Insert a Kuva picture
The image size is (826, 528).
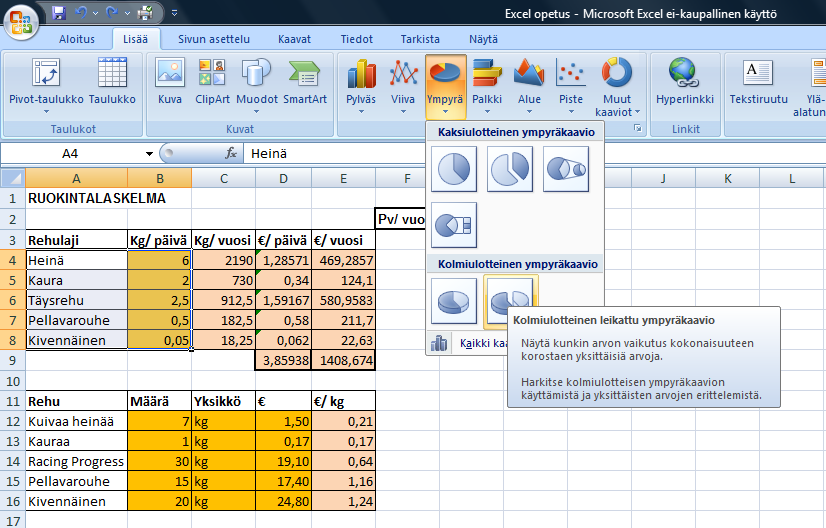[x=170, y=81]
